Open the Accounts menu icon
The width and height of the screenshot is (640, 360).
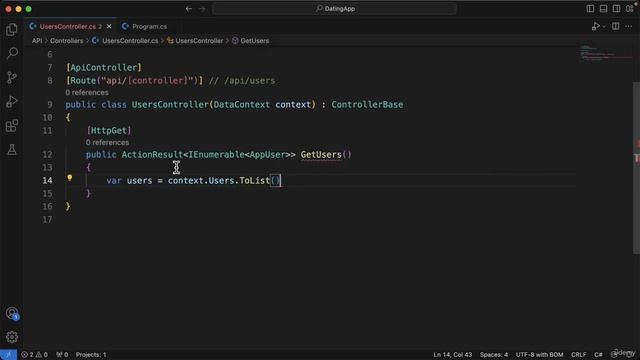click(12, 313)
